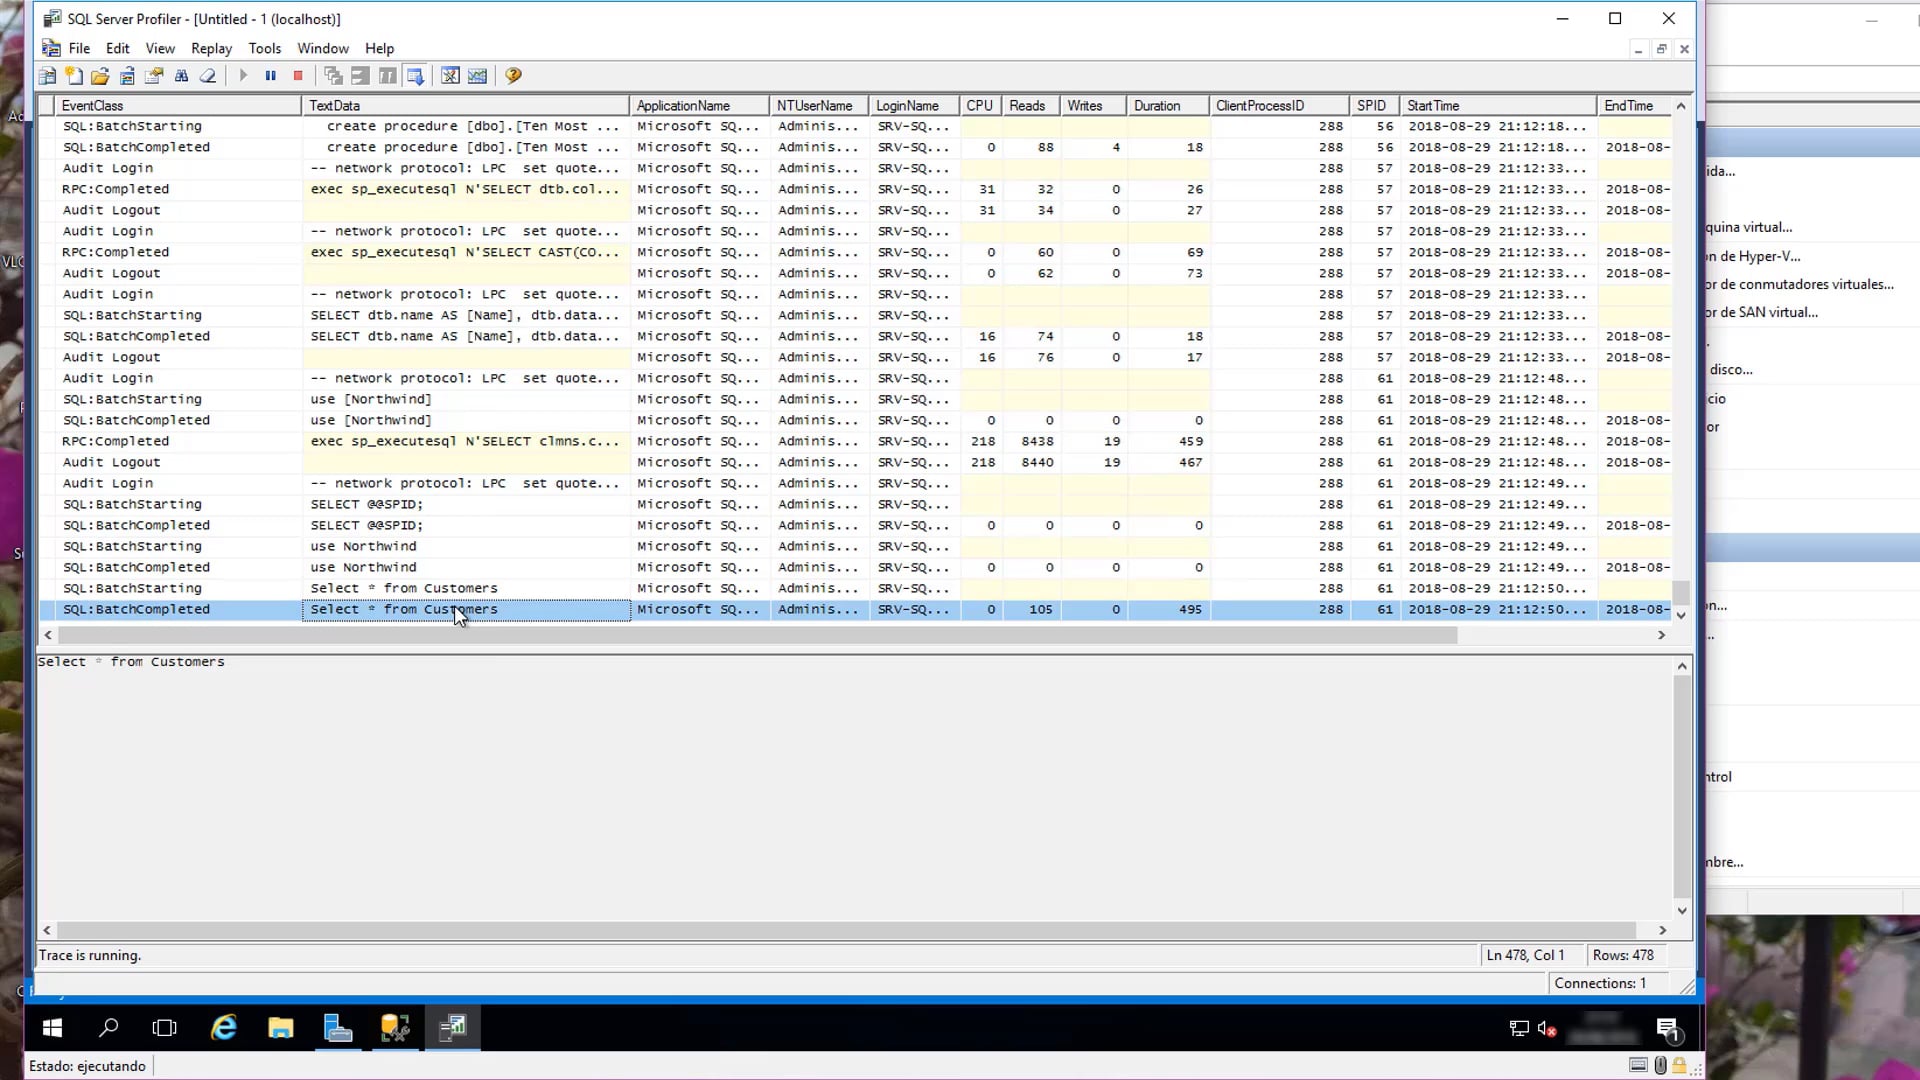This screenshot has width=1920, height=1080.
Task: Pause the running trace
Action: click(x=271, y=75)
